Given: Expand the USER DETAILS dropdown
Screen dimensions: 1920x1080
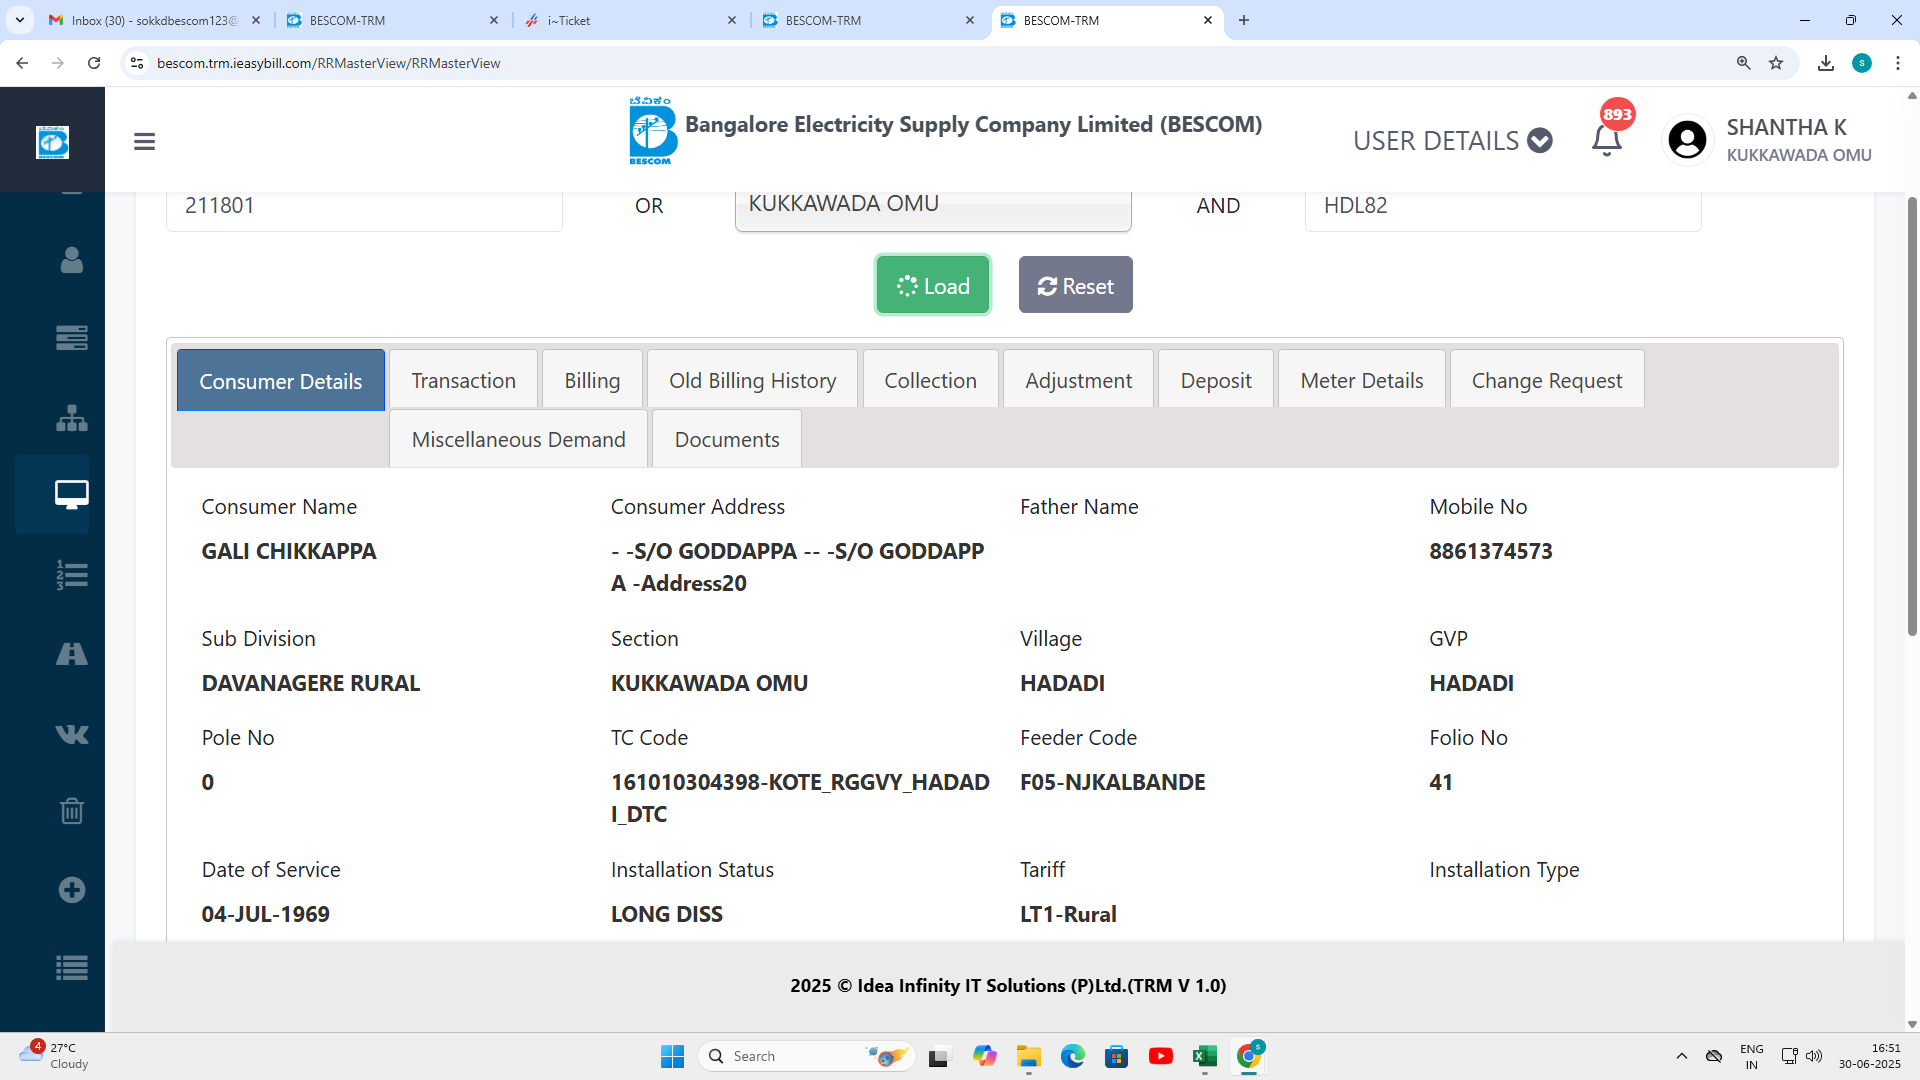Looking at the screenshot, I should pos(1452,141).
